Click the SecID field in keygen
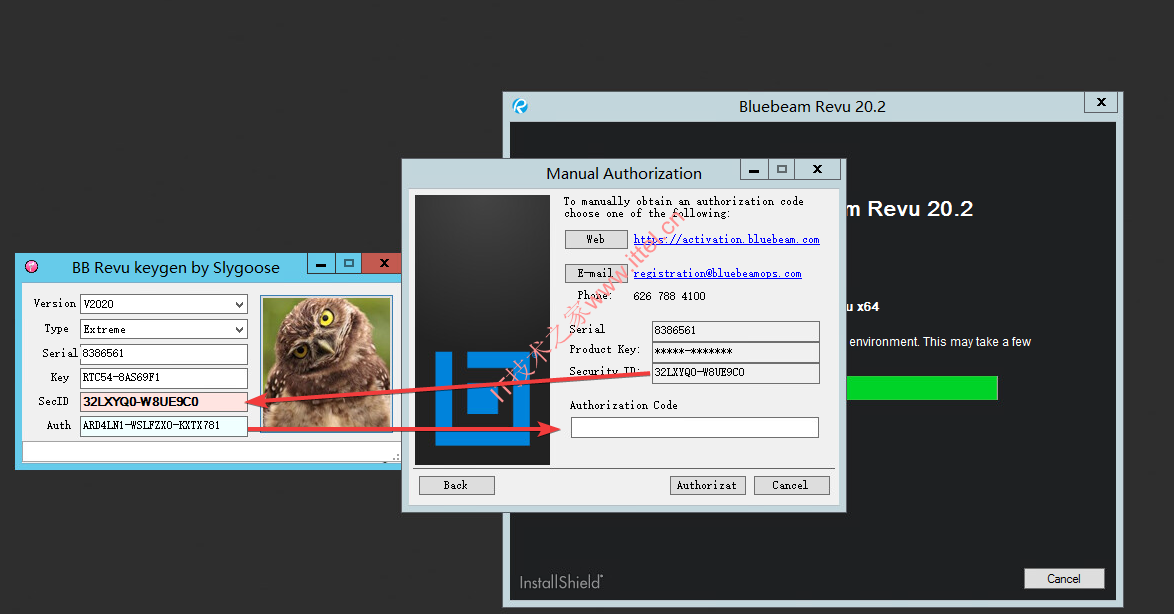Image resolution: width=1174 pixels, height=614 pixels. 163,402
